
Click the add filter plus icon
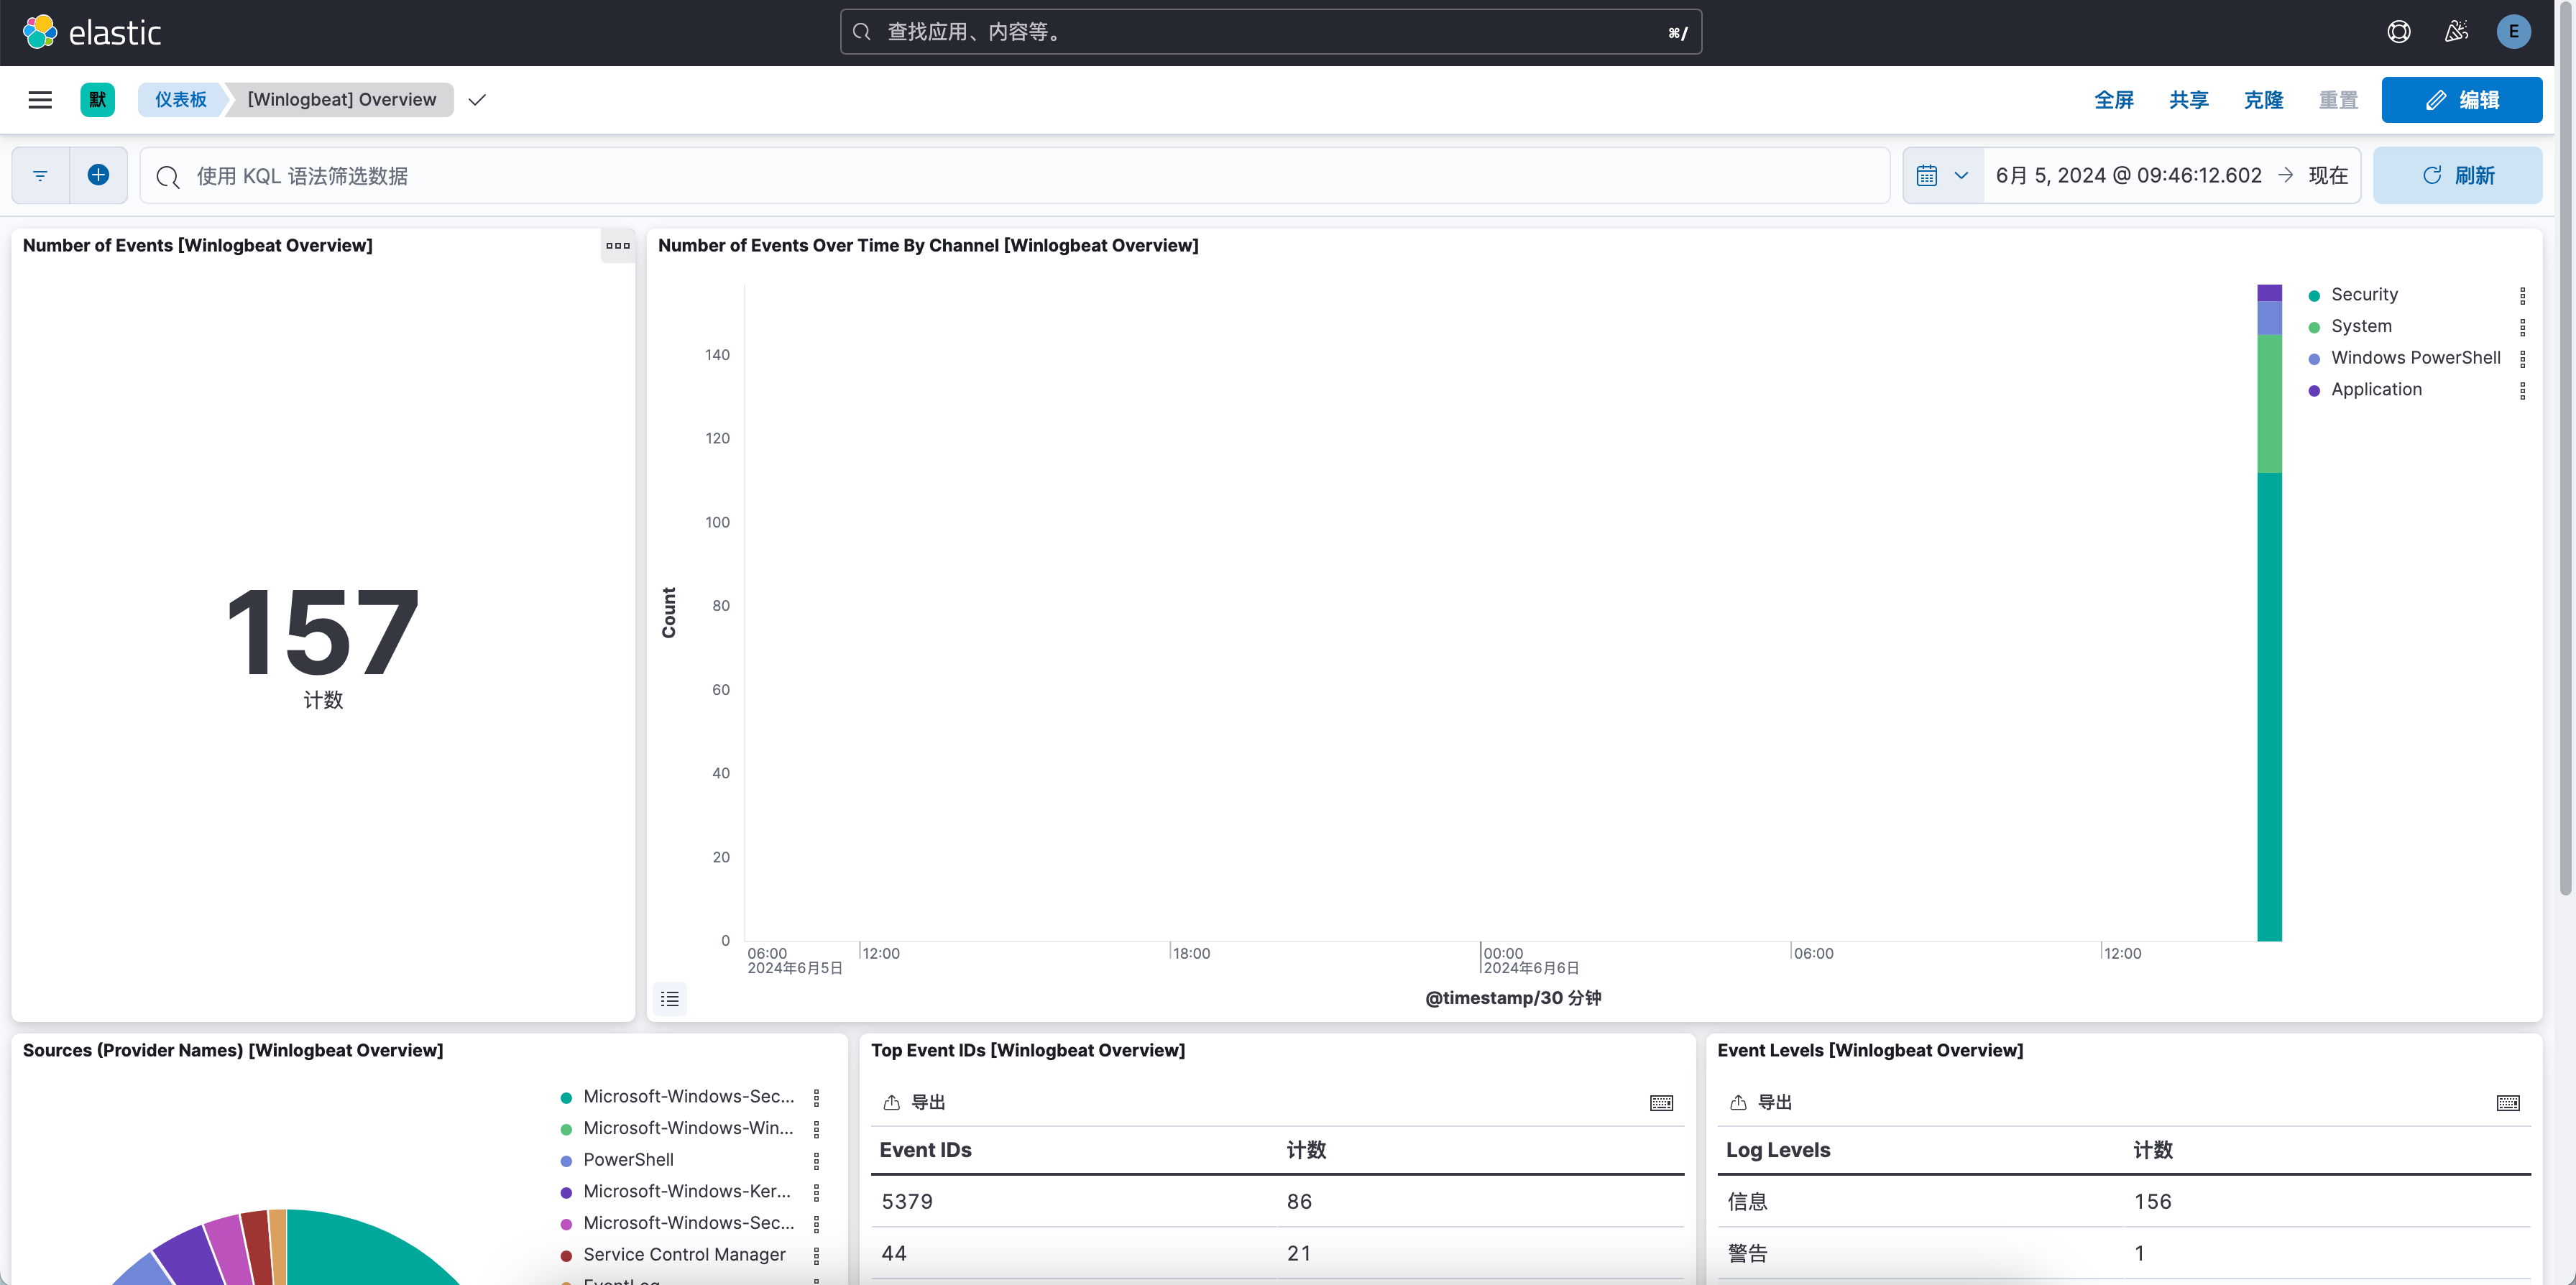(98, 175)
